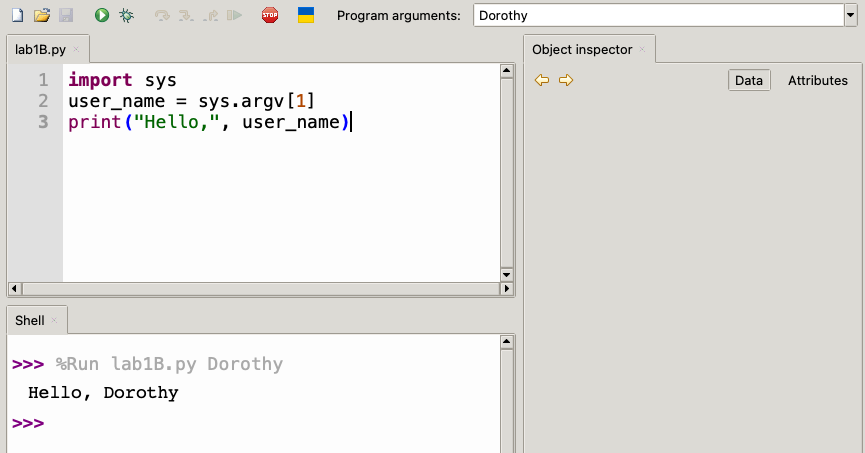This screenshot has width=865, height=453.
Task: Click the editor's horizontal scrollbar right arrow
Action: (506, 289)
